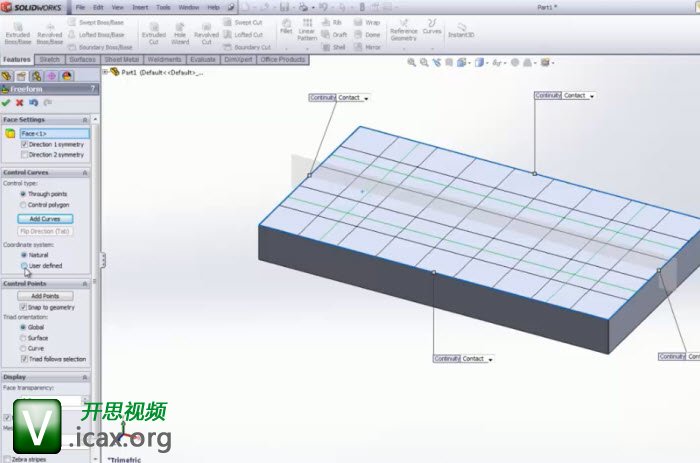The height and width of the screenshot is (463, 700).
Task: Open the Insert menu
Action: (x=139, y=7)
